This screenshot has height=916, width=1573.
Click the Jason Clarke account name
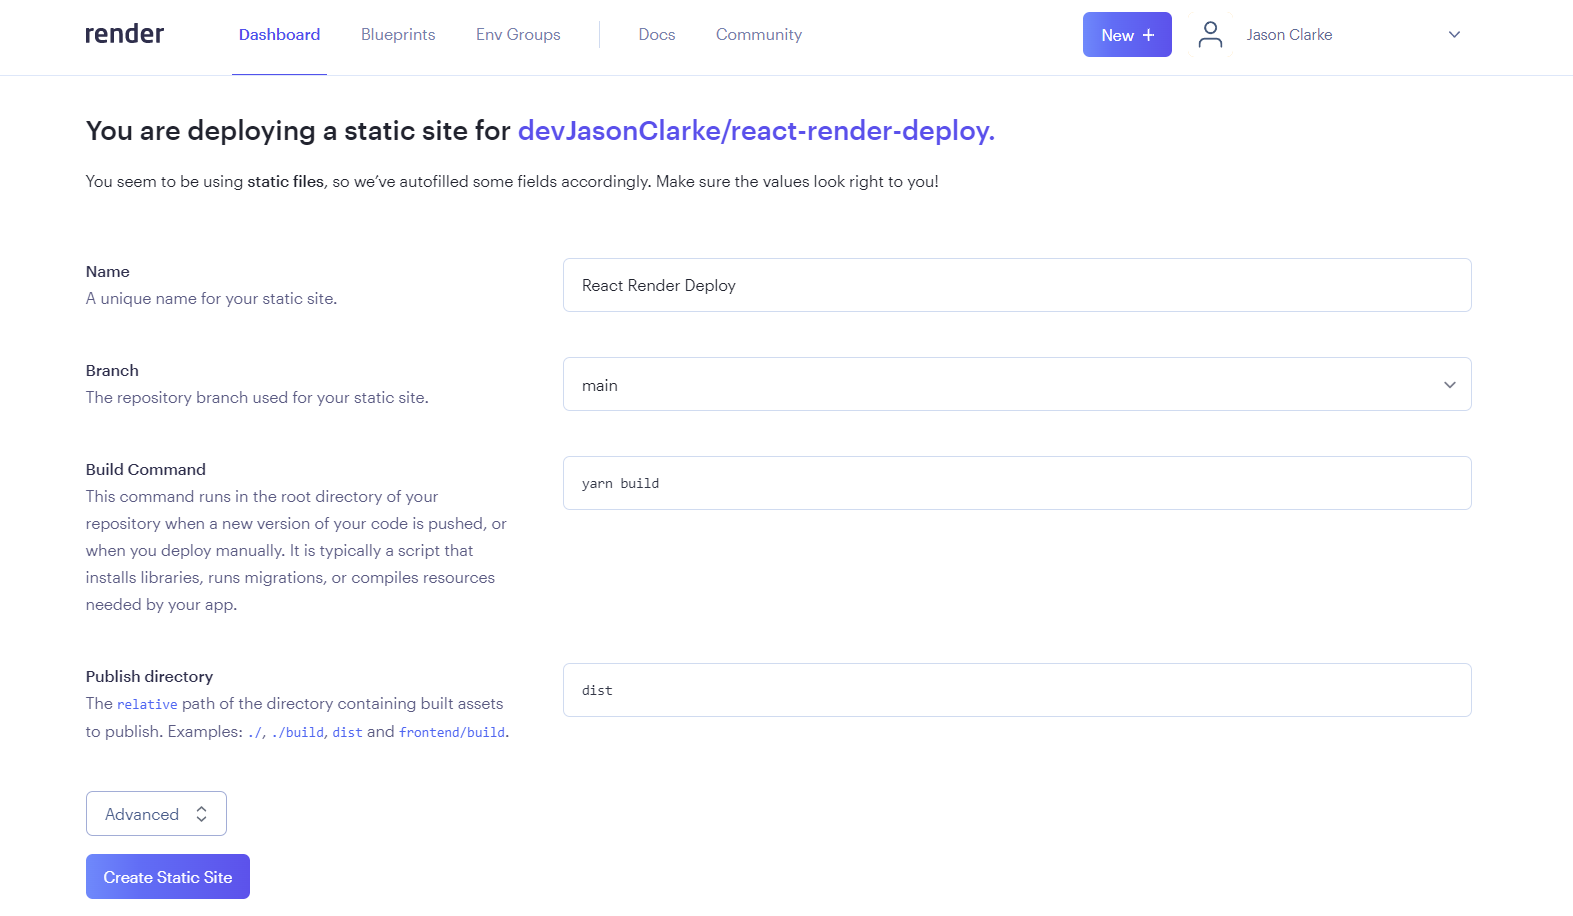coord(1288,34)
